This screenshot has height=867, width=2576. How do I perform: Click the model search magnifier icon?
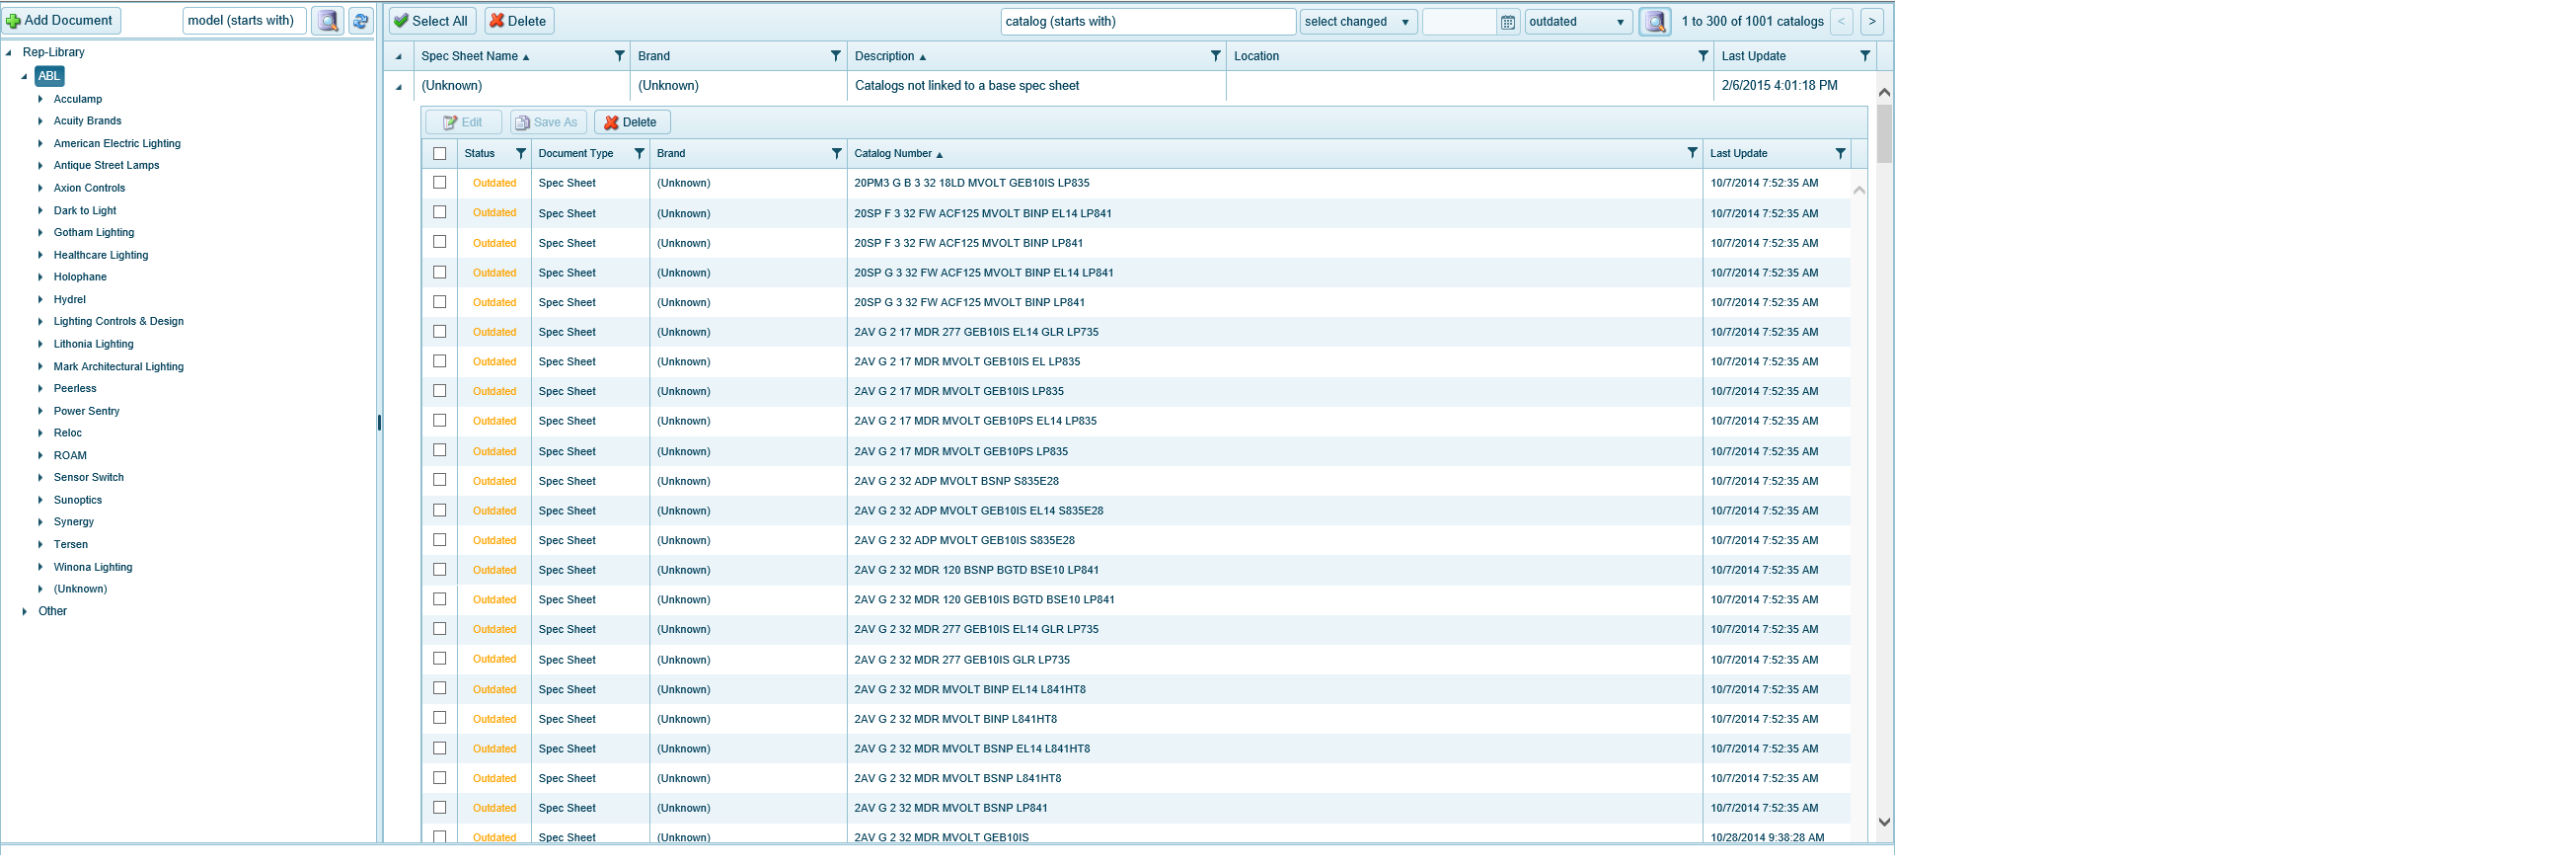click(327, 21)
